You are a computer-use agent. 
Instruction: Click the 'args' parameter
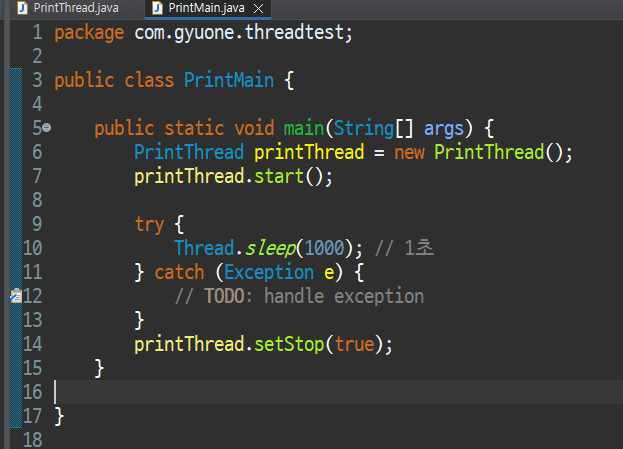tap(444, 130)
